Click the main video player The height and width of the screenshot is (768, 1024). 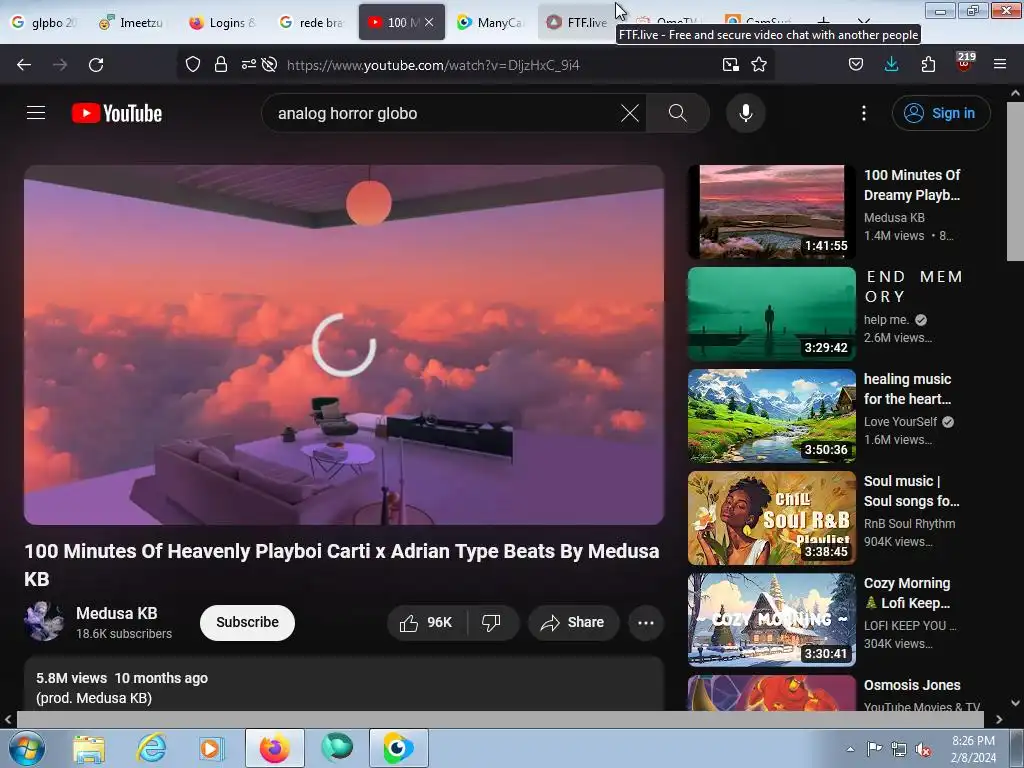click(344, 345)
